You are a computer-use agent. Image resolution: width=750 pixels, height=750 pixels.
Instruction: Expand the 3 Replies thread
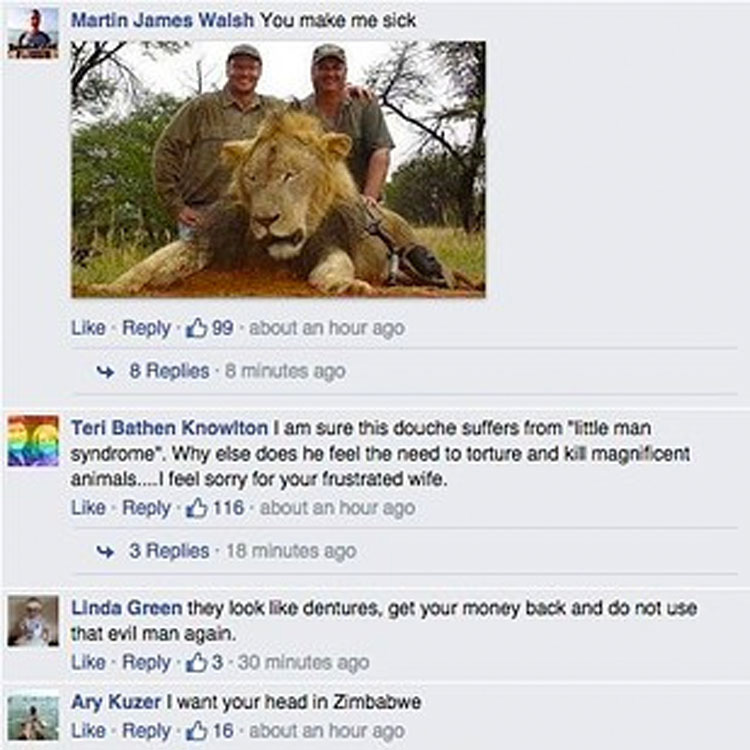tap(169, 551)
